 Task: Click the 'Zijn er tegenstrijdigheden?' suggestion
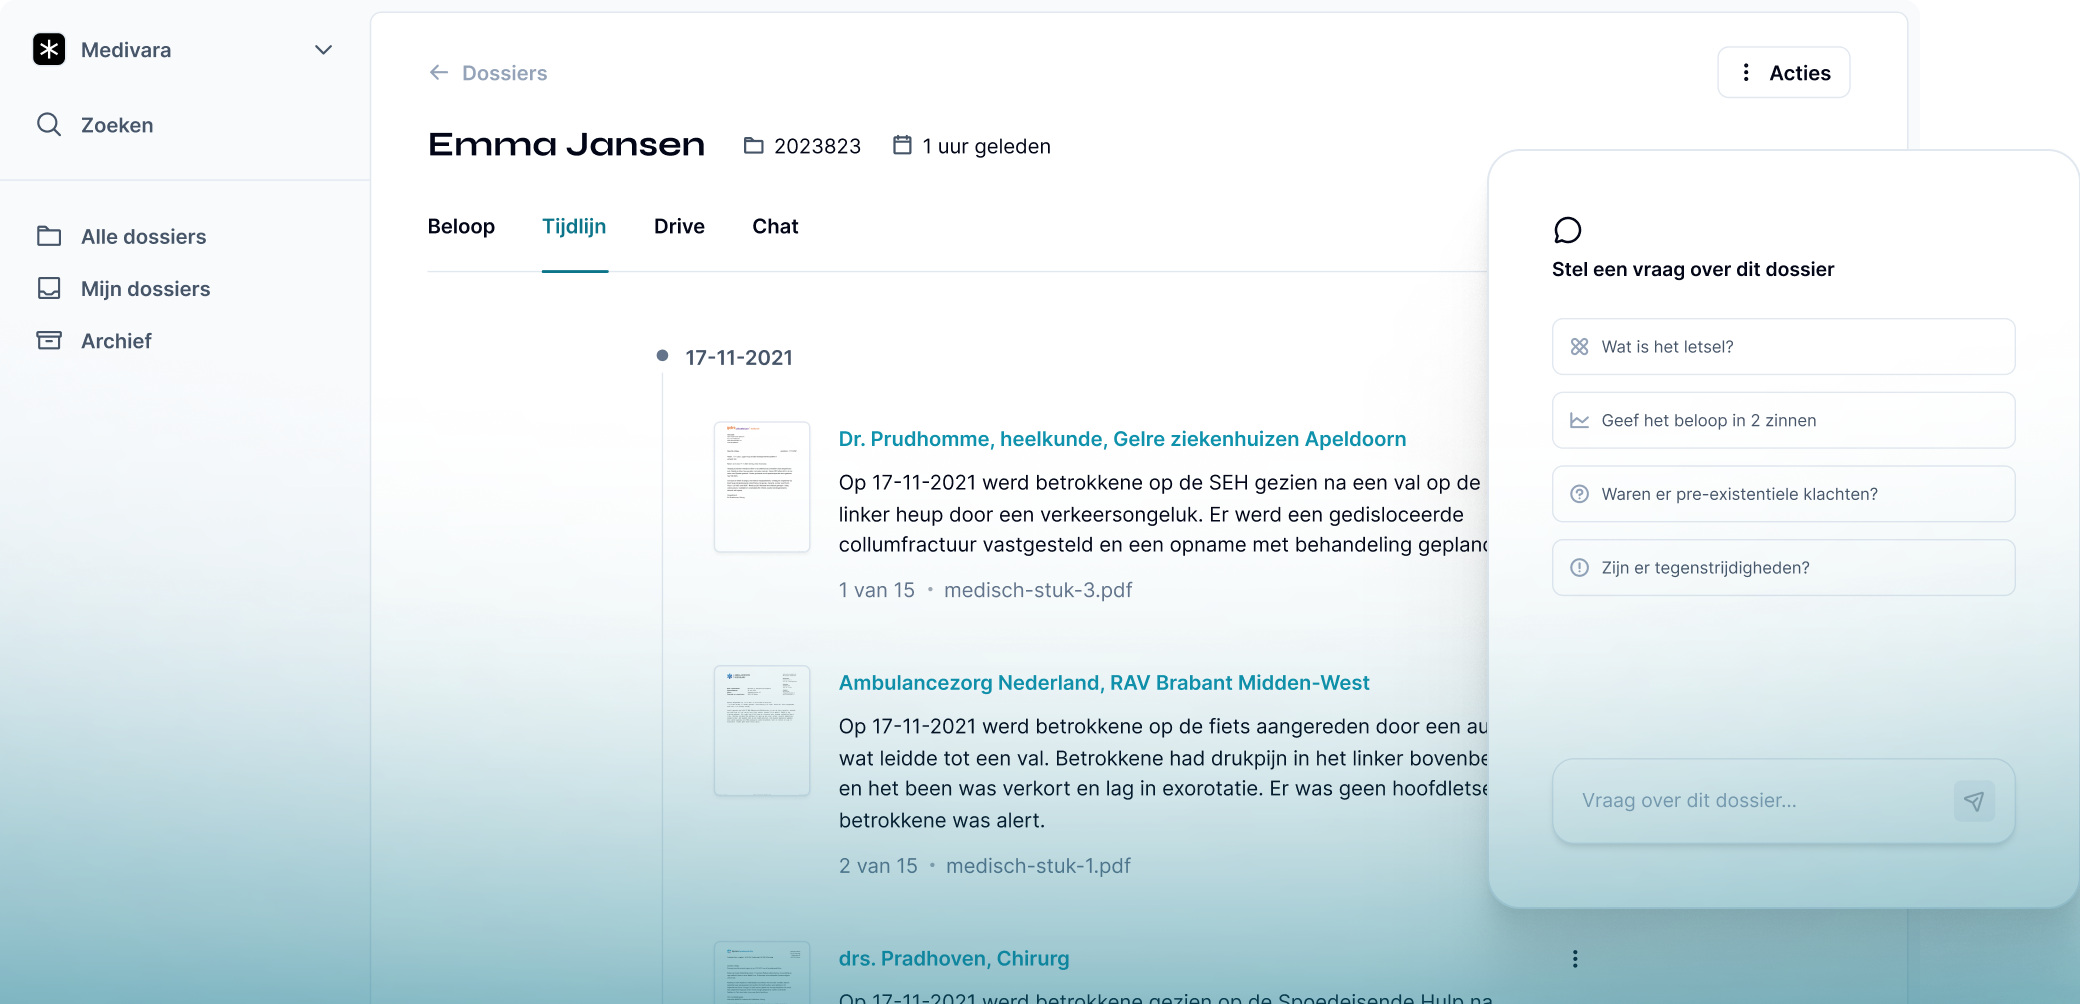point(1783,568)
